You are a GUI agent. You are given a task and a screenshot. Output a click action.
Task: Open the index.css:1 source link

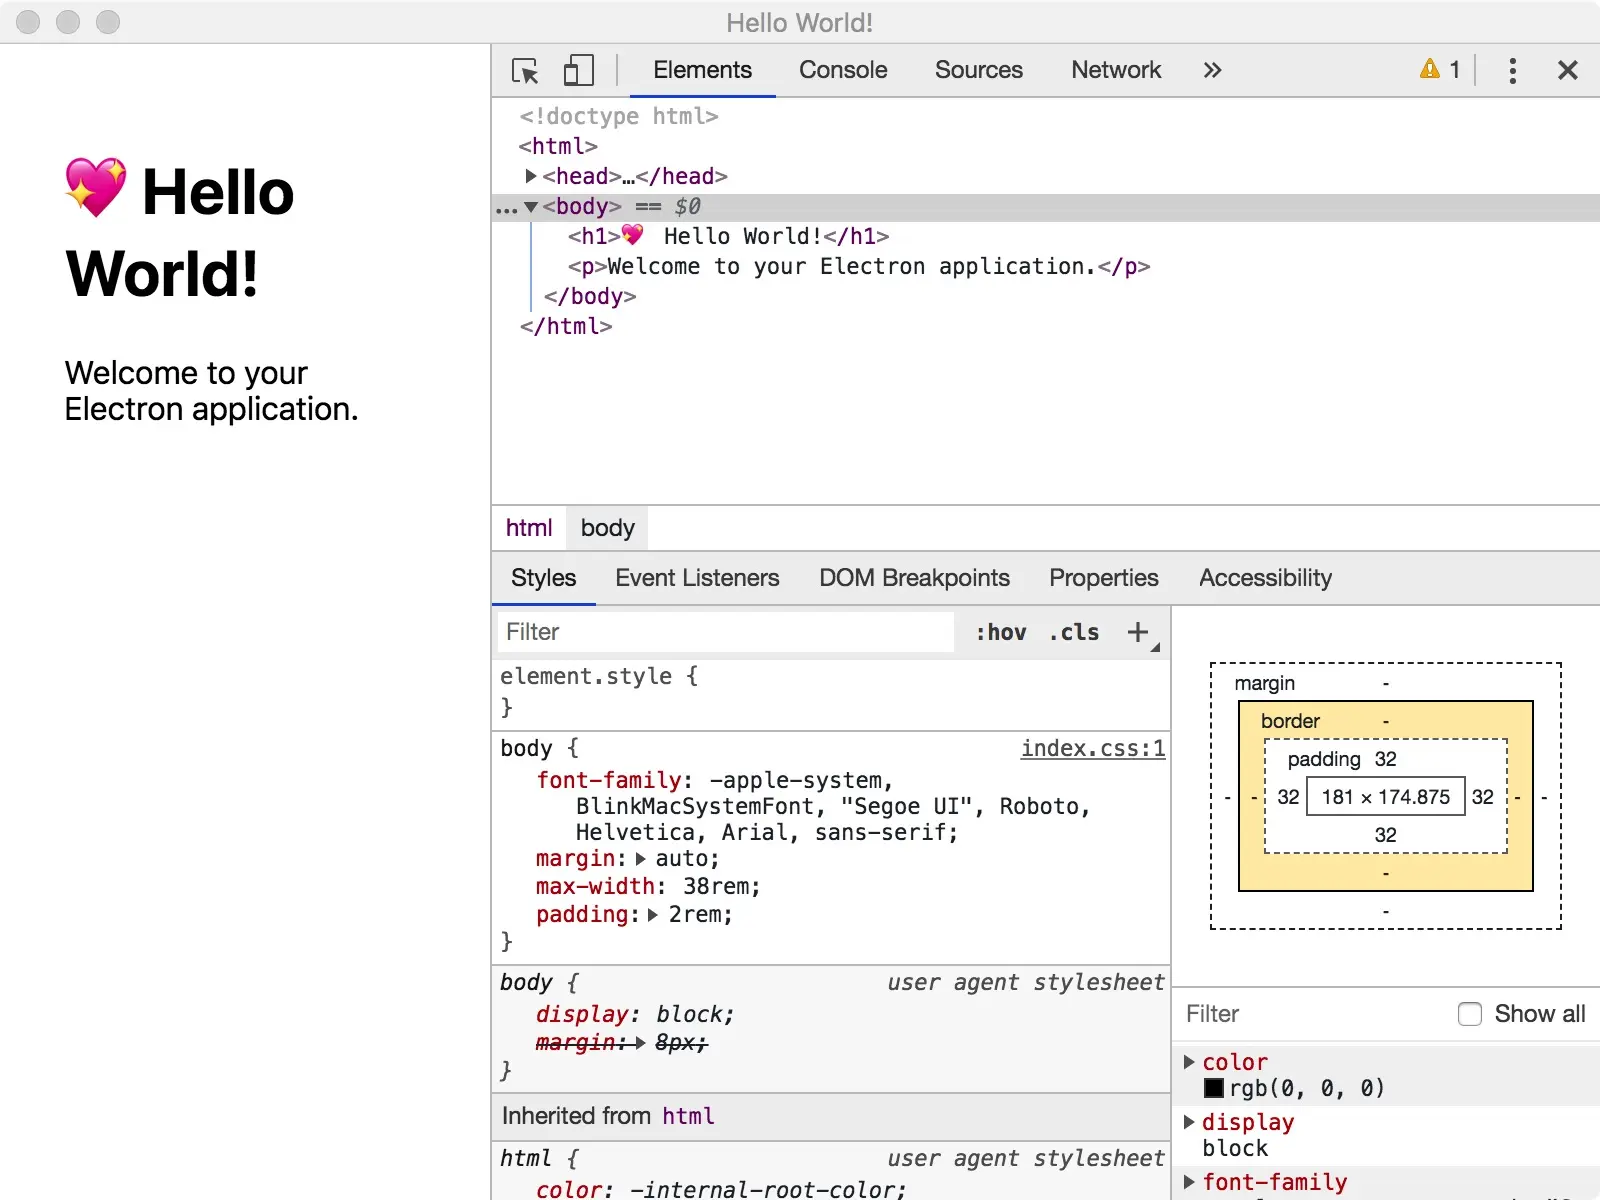[1093, 748]
